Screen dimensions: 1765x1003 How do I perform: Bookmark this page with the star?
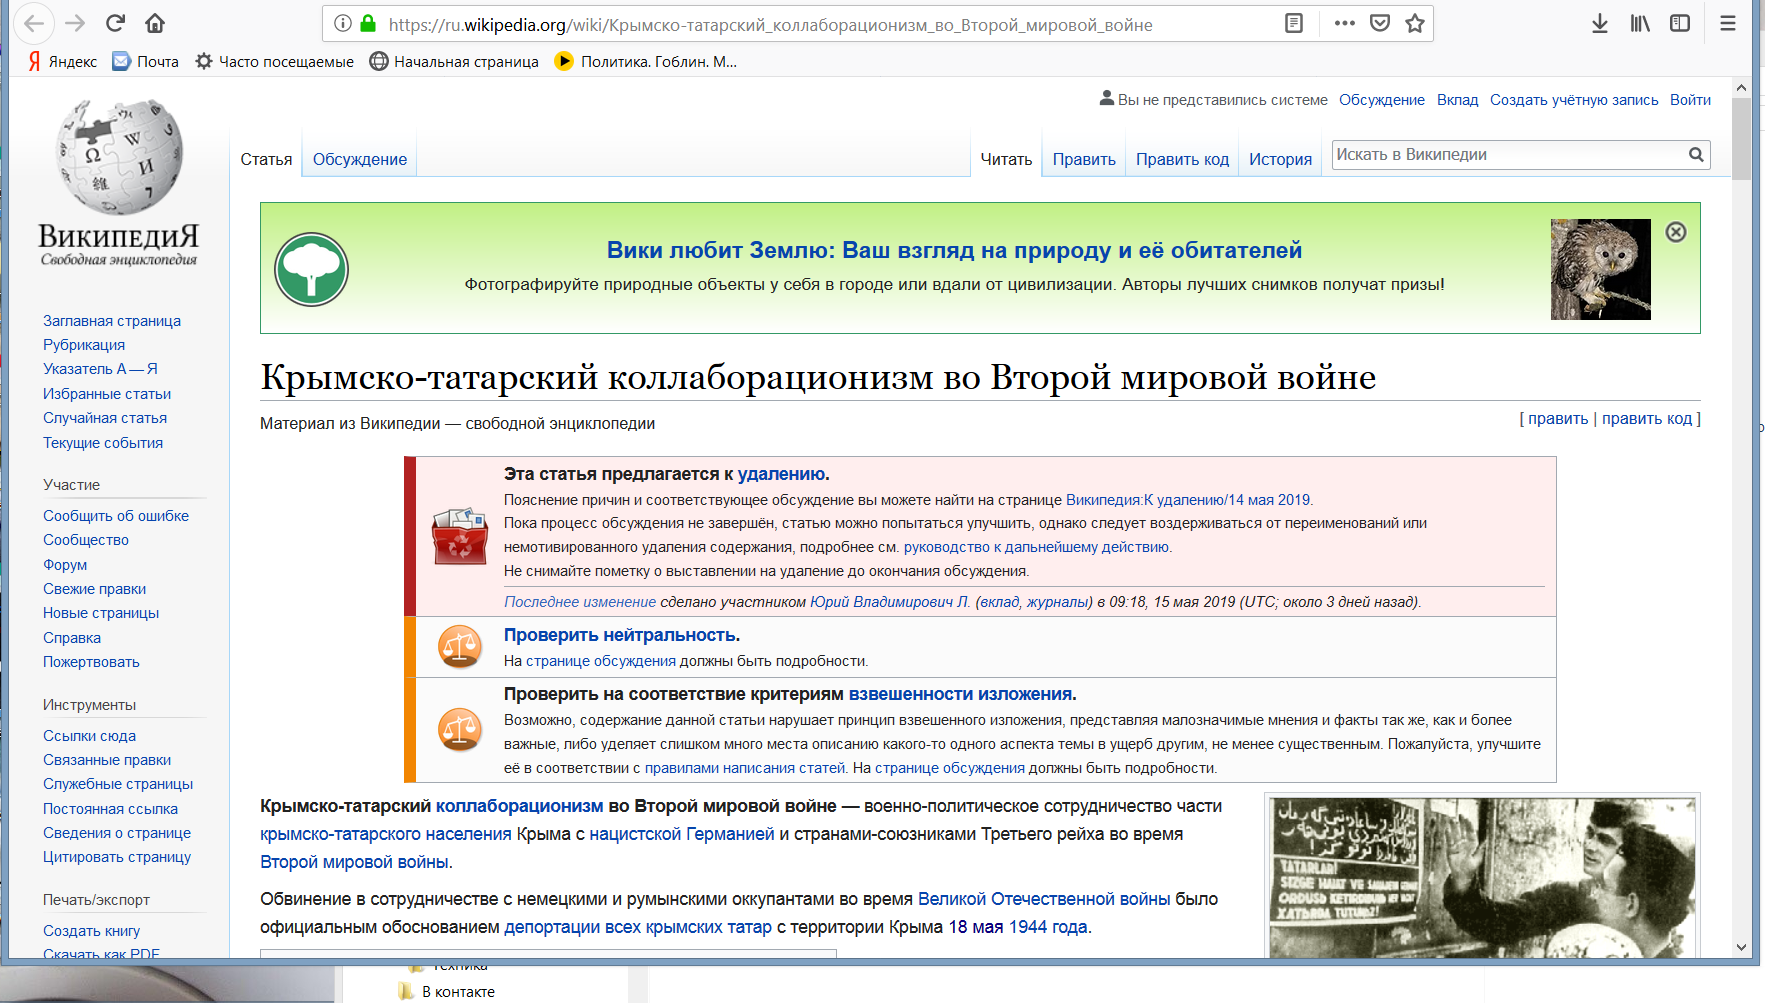(1415, 23)
